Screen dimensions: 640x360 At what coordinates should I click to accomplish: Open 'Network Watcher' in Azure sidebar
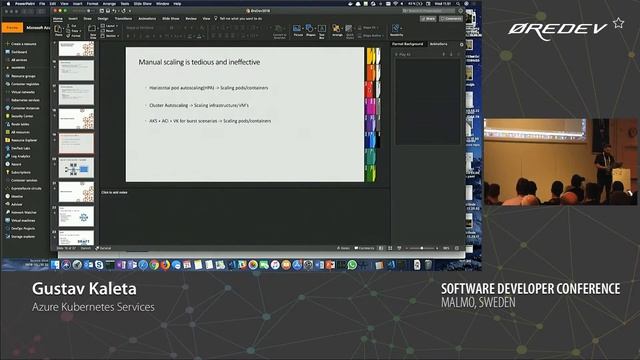21,212
